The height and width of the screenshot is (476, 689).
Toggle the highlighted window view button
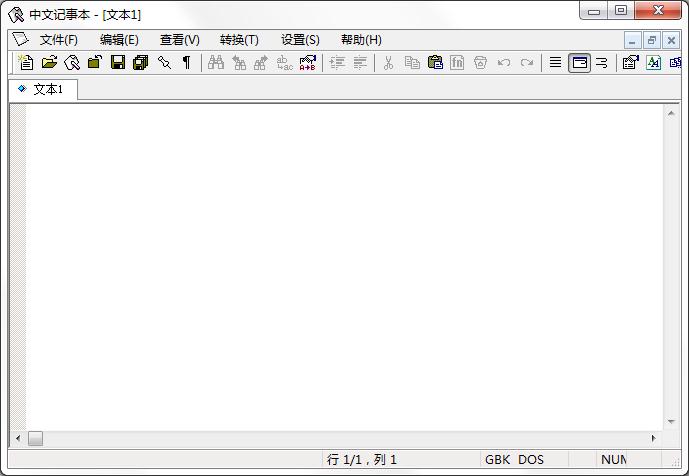579,63
